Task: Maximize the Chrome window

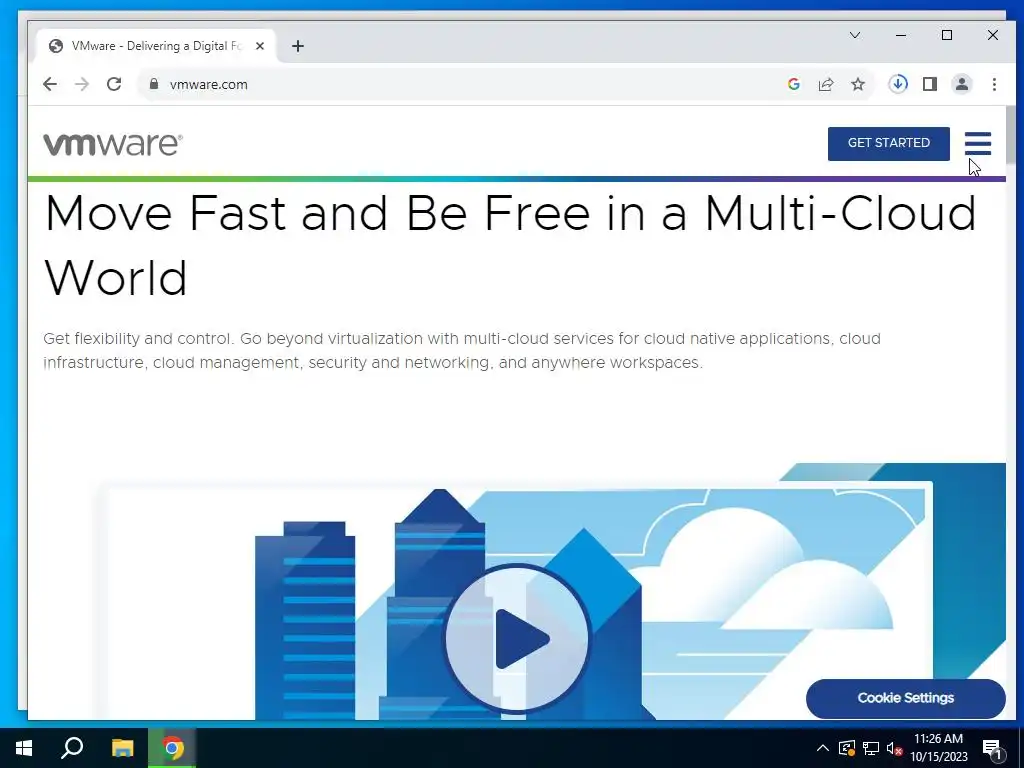Action: [x=946, y=35]
